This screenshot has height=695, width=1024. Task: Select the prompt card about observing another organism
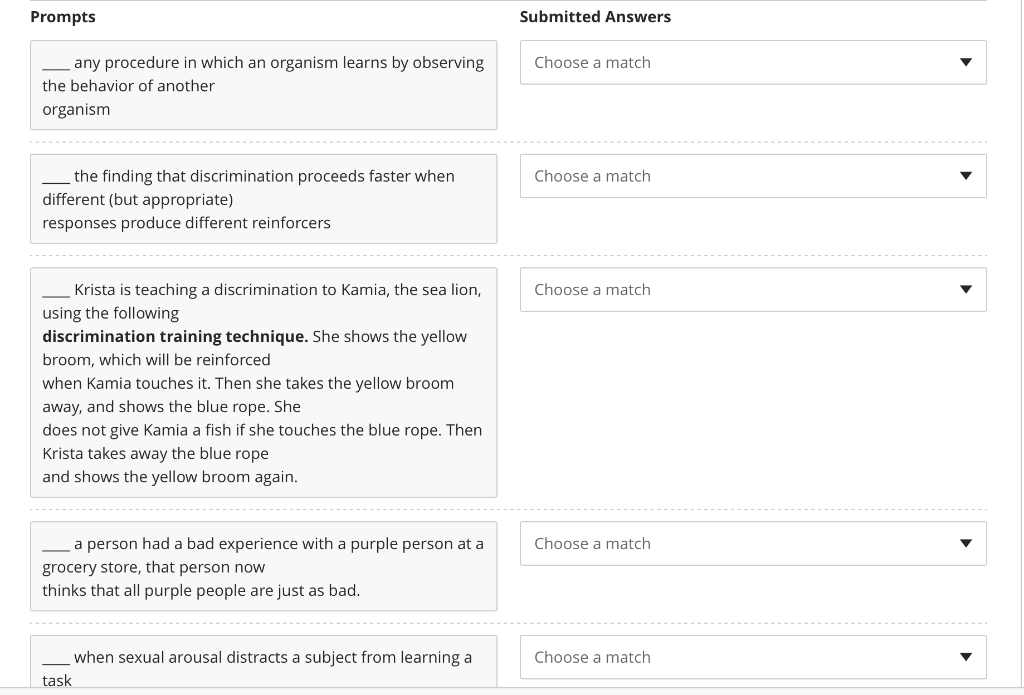point(263,85)
